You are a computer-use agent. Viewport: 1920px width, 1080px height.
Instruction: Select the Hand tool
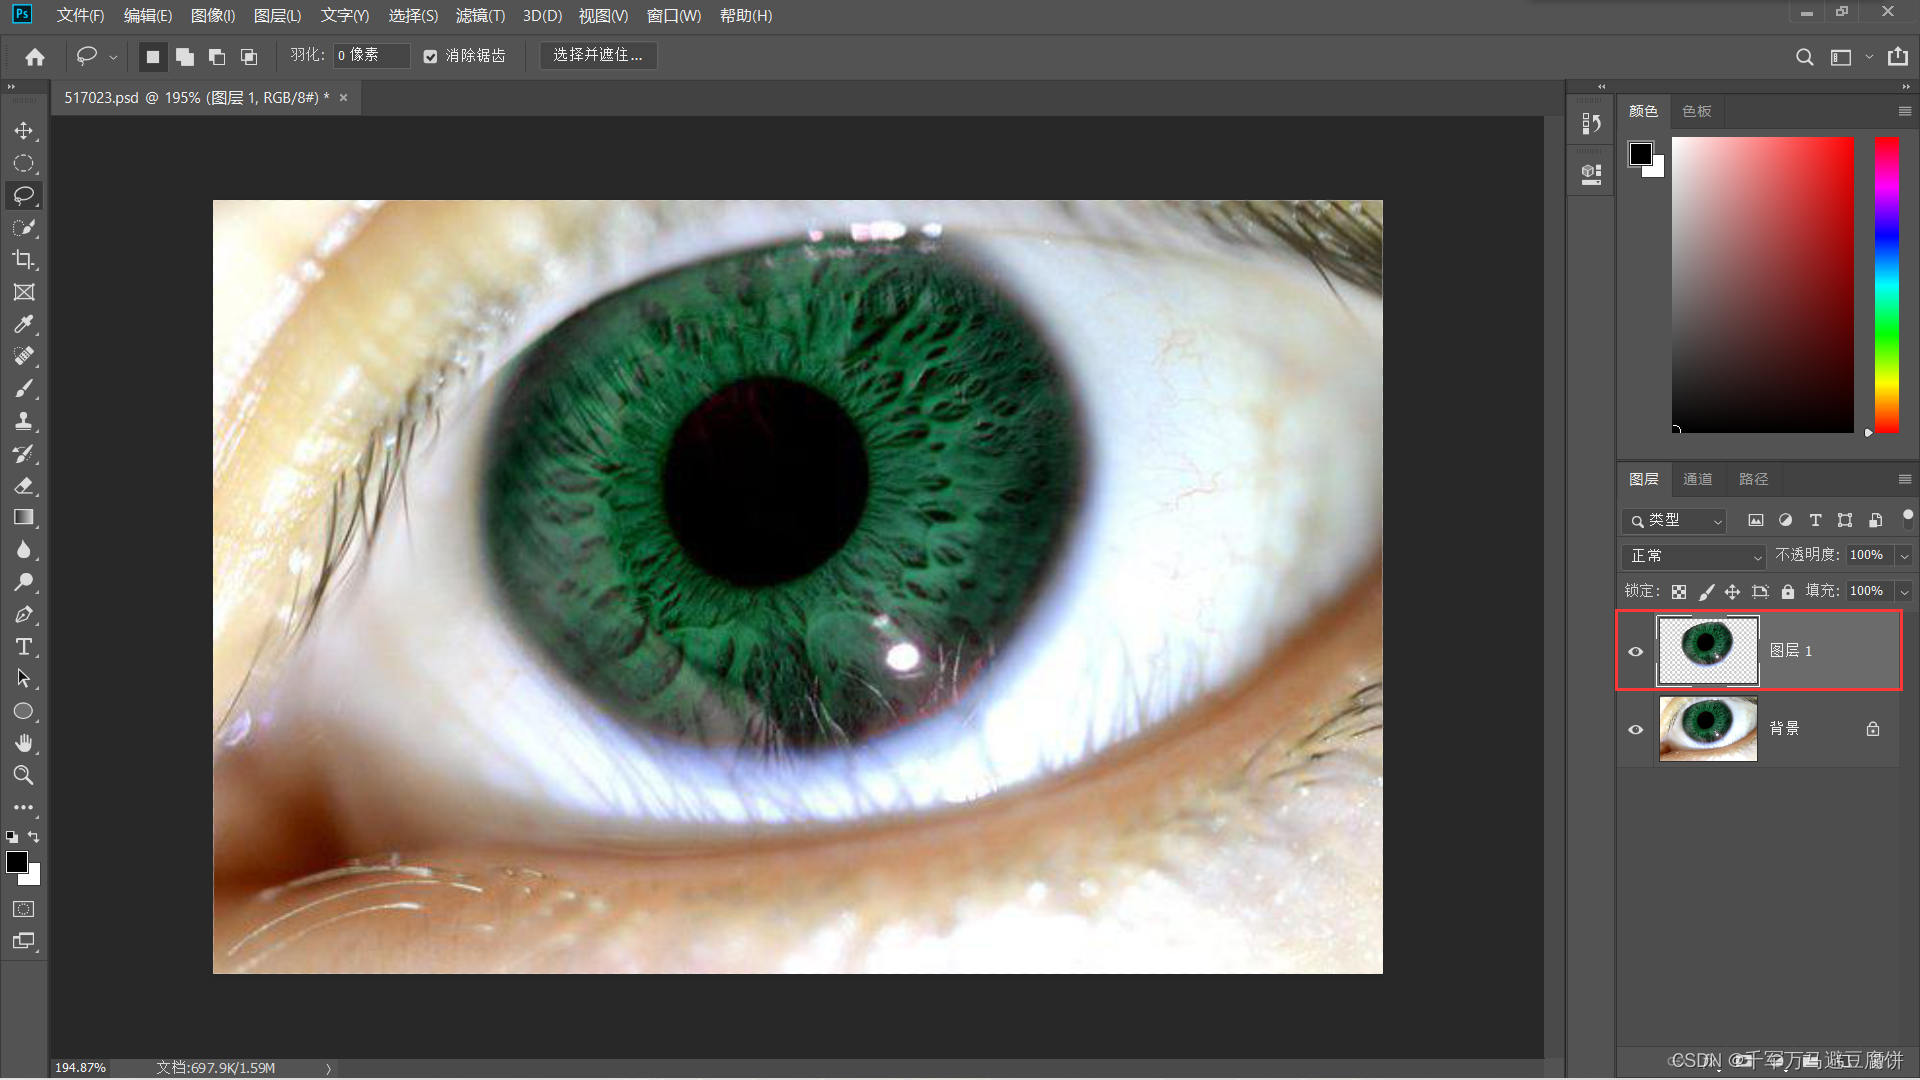click(x=24, y=743)
